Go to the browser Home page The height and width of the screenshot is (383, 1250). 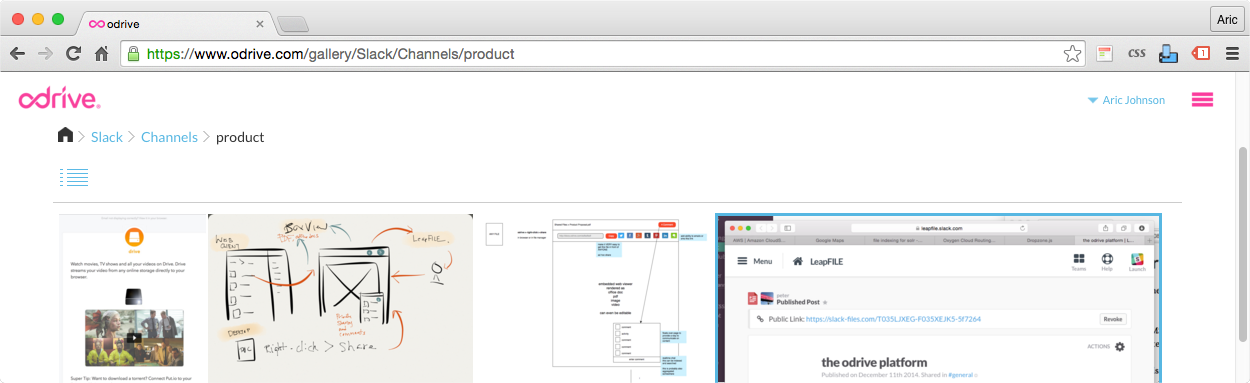(x=101, y=54)
